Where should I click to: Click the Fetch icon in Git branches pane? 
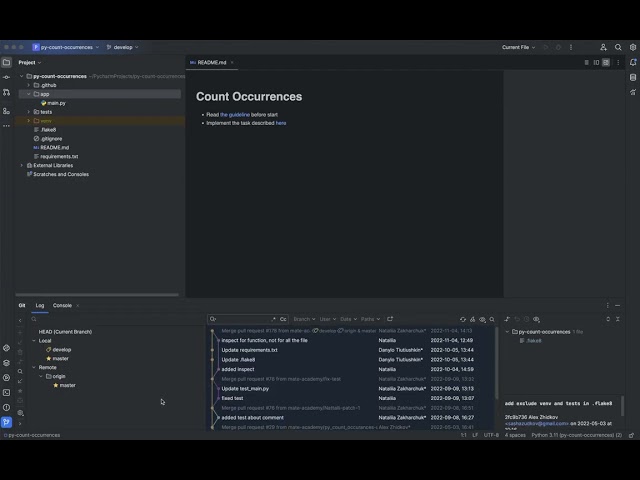point(20,381)
